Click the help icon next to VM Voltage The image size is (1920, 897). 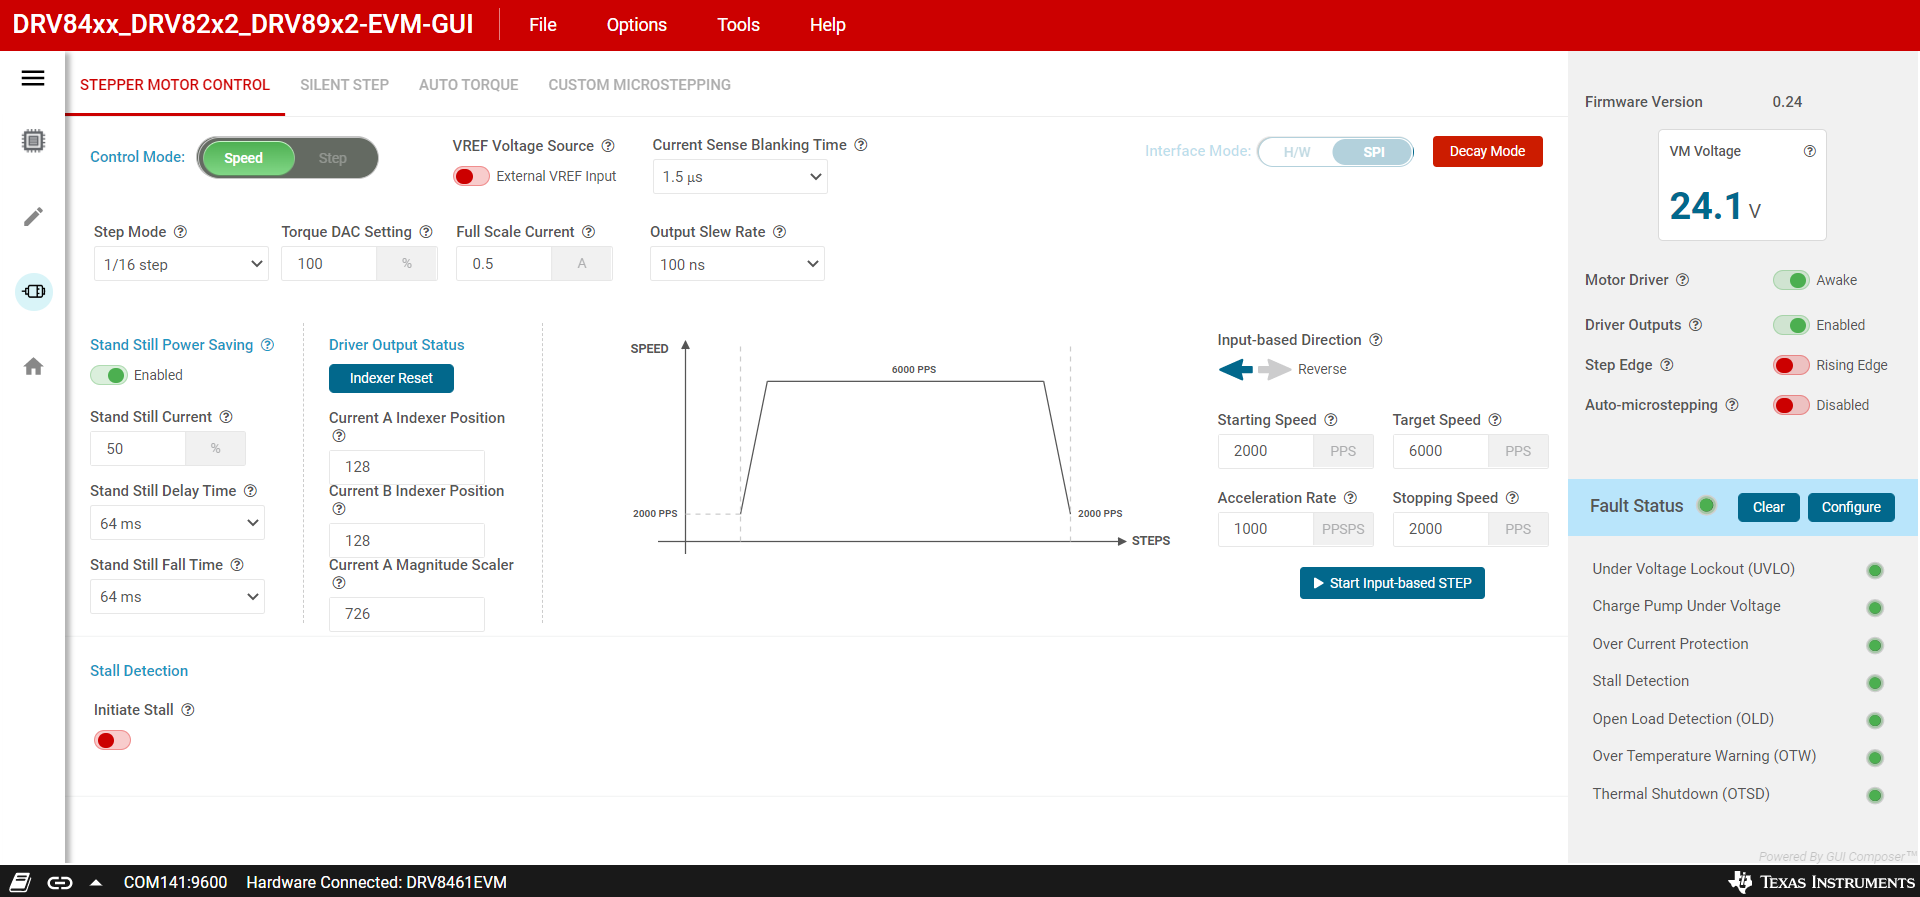click(x=1809, y=151)
